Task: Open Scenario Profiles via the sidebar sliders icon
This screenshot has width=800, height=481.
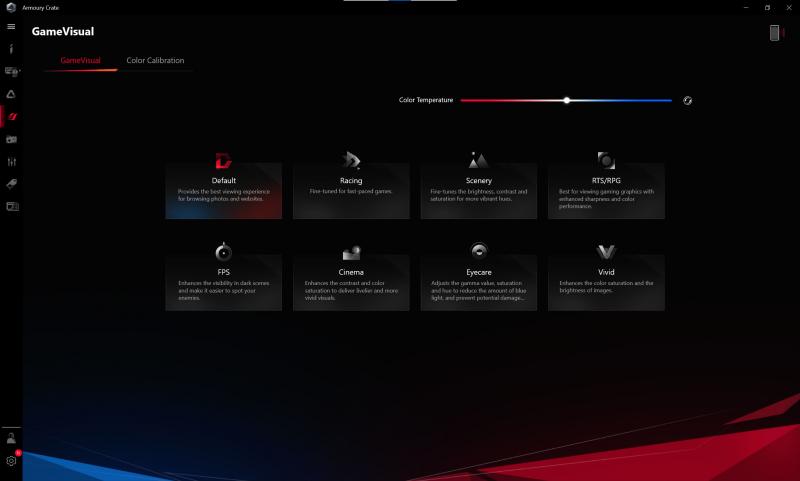Action: pyautogui.click(x=11, y=162)
